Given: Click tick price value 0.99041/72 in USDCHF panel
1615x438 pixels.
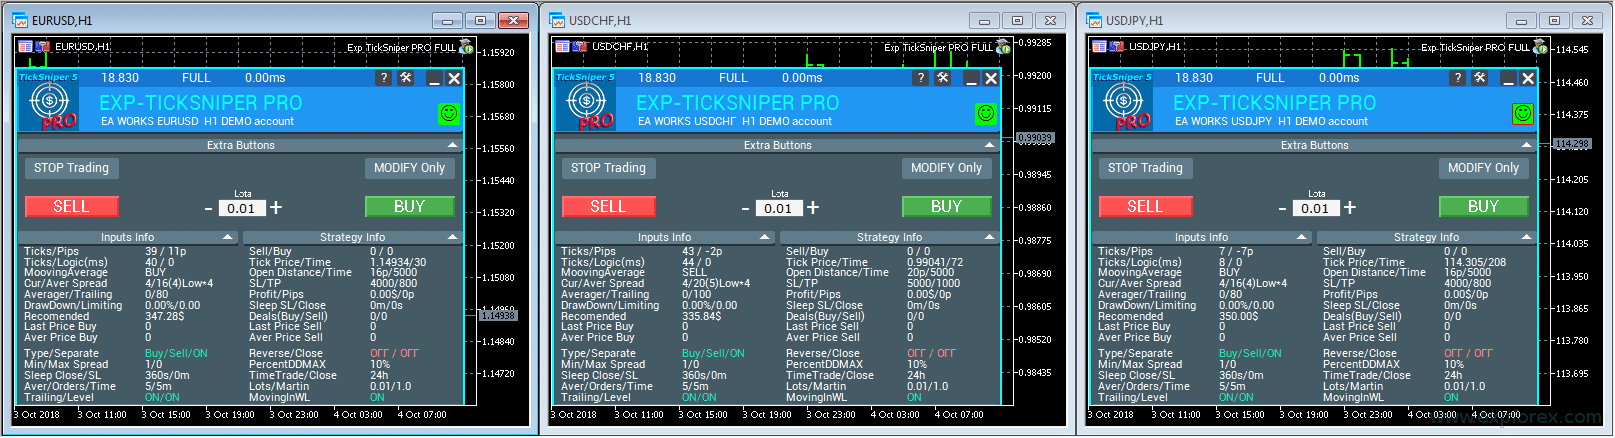Looking at the screenshot, I should (x=935, y=262).
